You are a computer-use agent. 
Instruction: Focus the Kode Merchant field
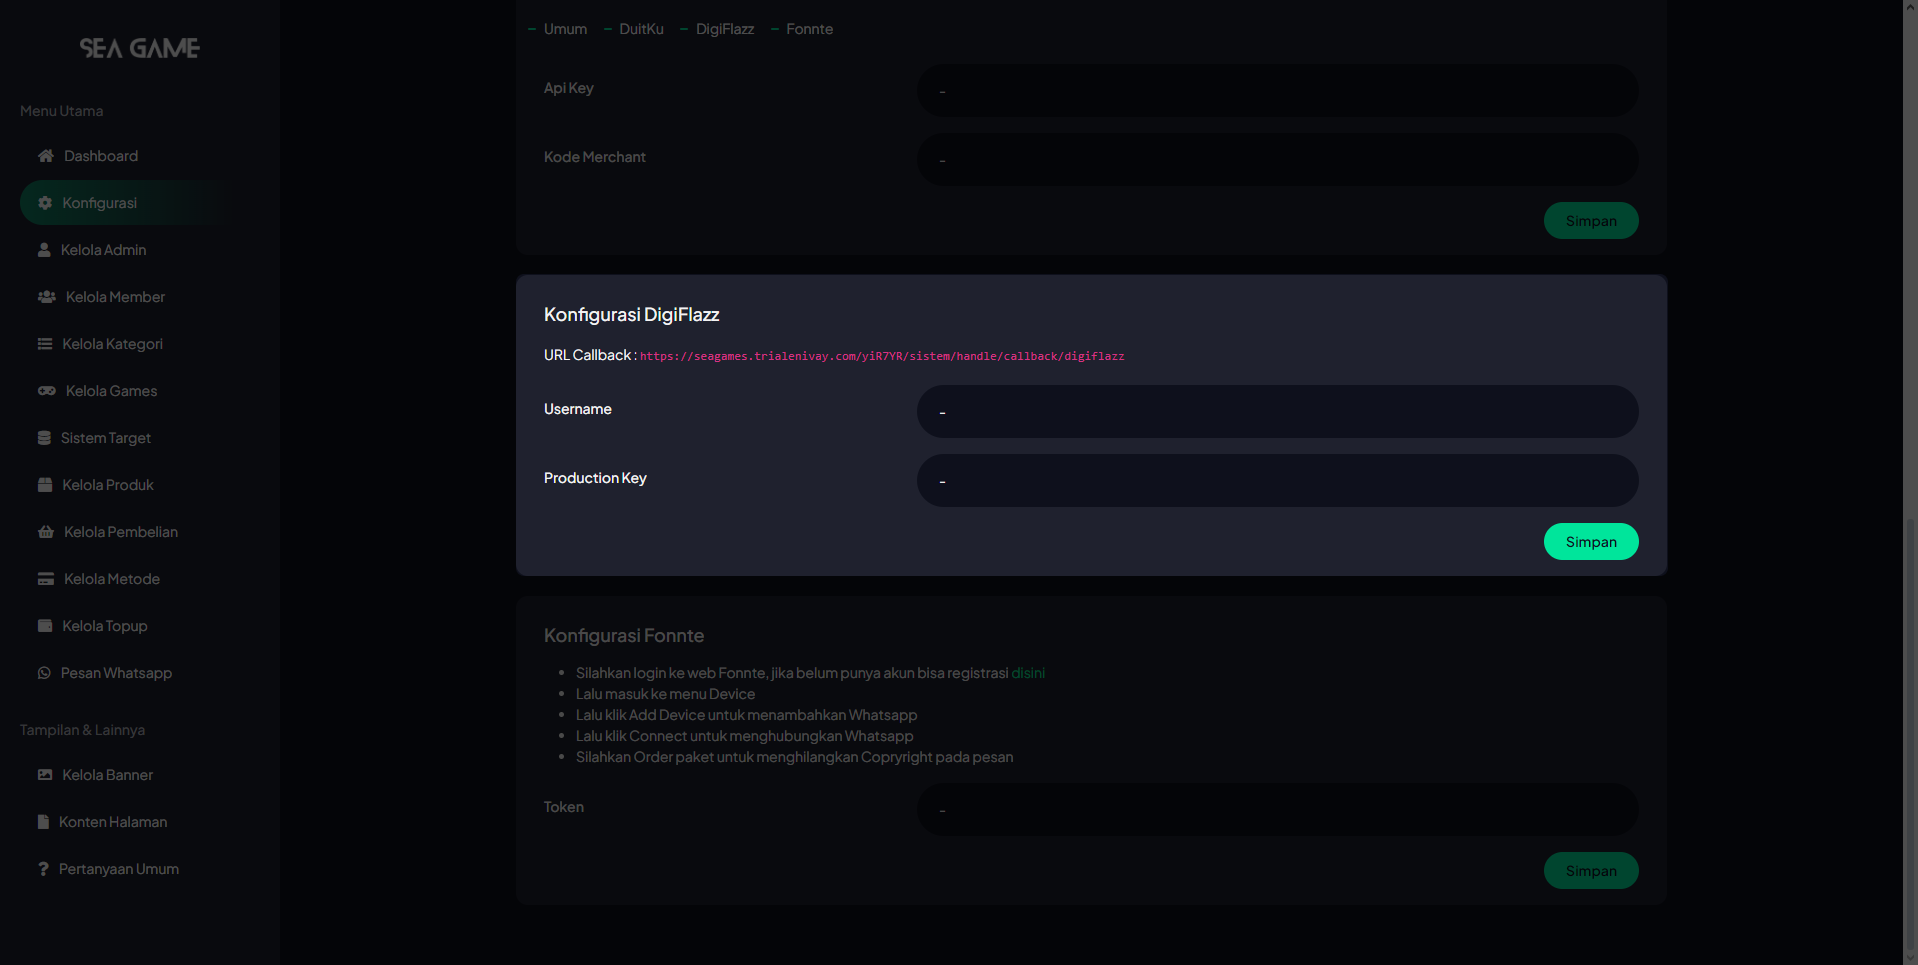[1277, 160]
